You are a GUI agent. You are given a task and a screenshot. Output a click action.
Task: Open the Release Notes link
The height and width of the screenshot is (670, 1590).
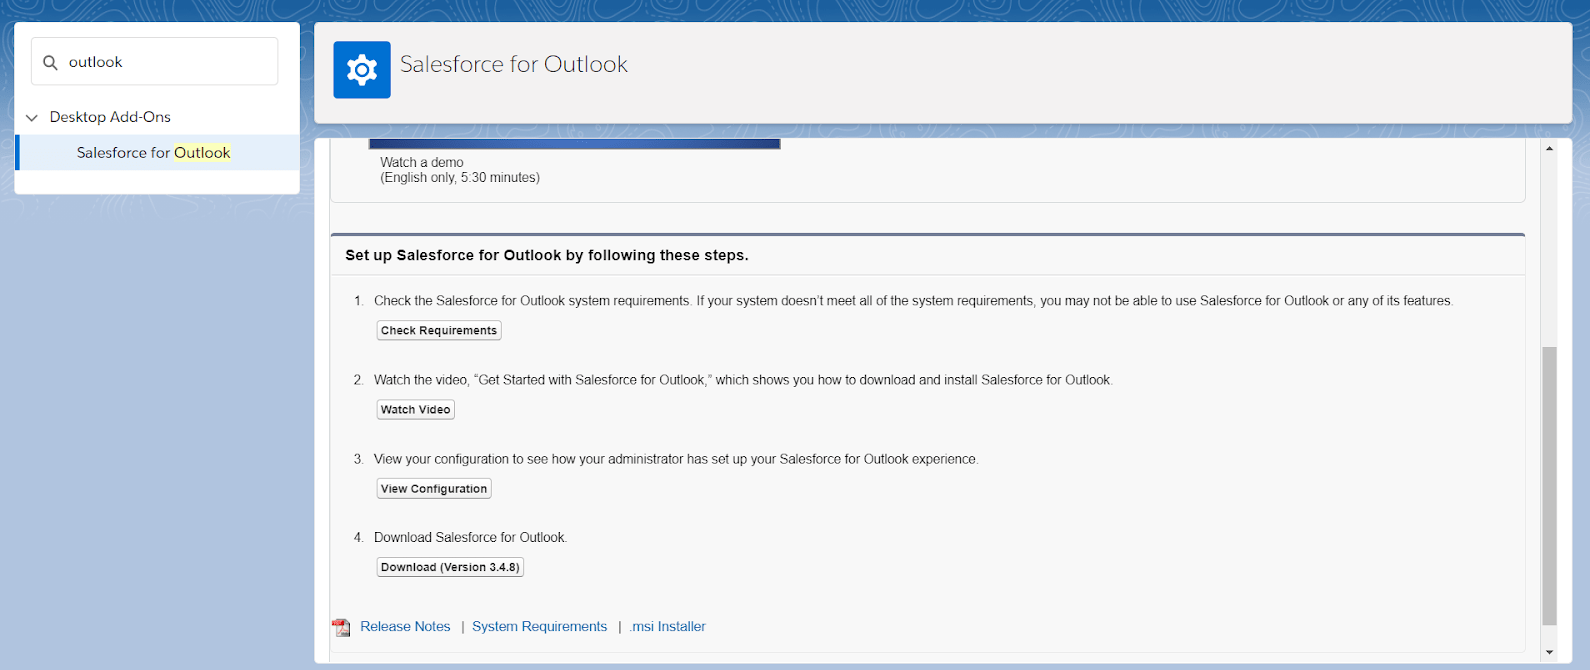coord(405,627)
